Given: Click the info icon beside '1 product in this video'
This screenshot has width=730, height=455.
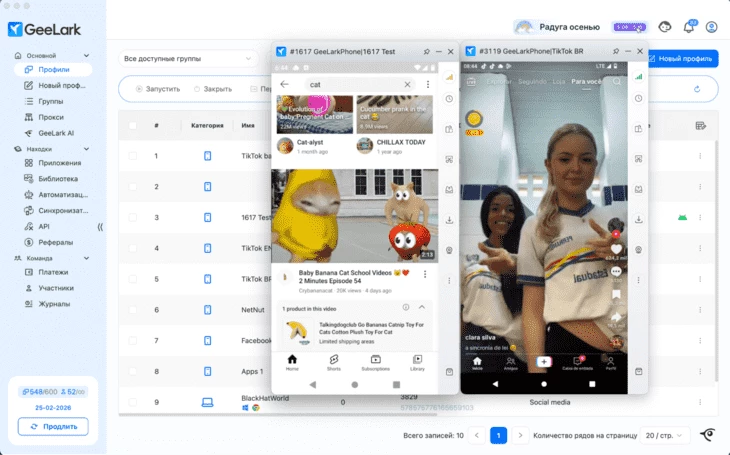Looking at the screenshot, I should coord(406,307).
